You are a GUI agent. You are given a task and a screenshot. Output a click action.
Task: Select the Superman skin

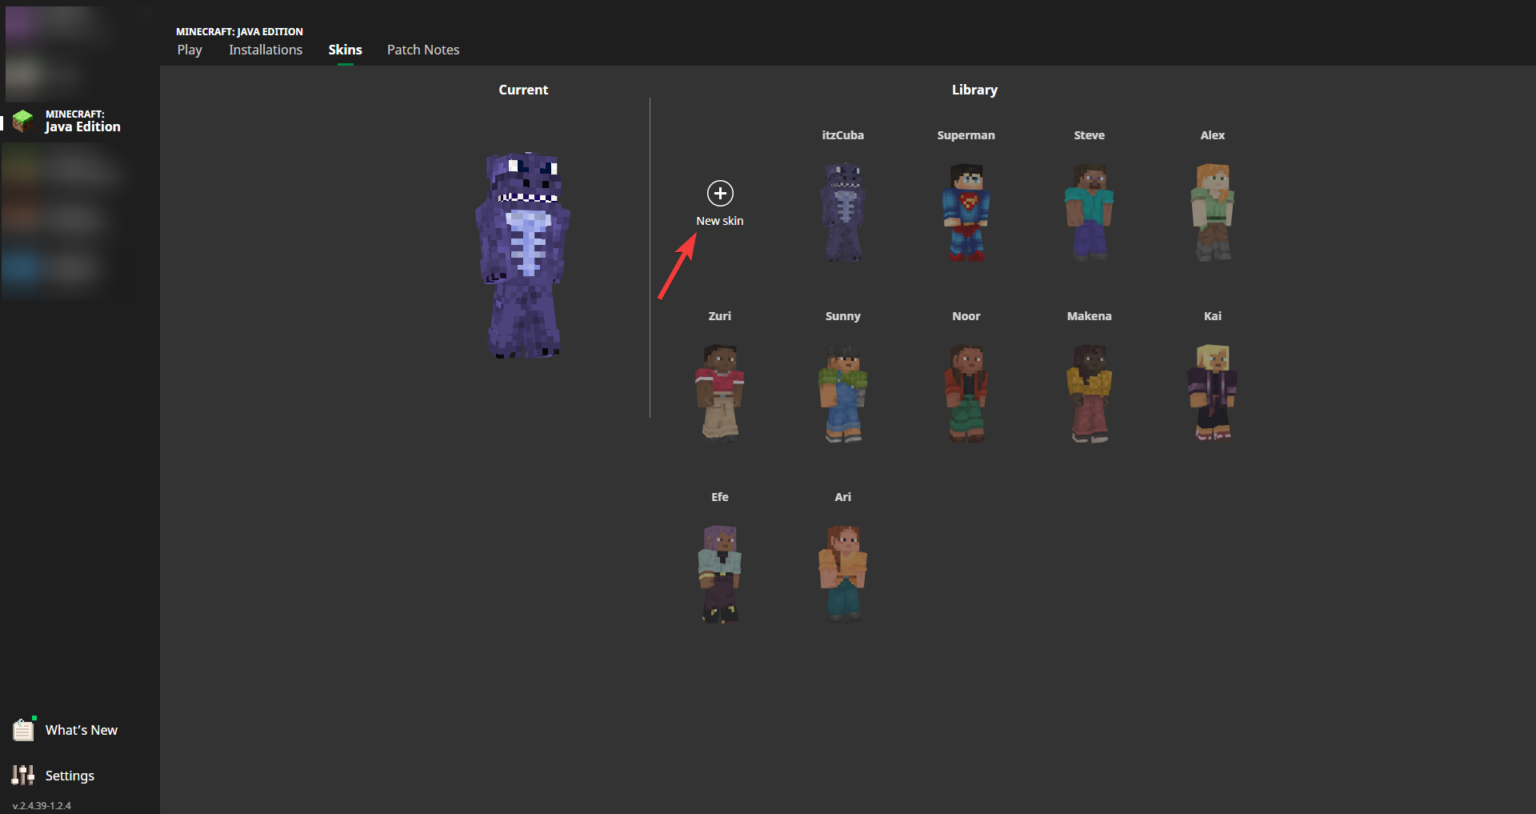tap(966, 210)
